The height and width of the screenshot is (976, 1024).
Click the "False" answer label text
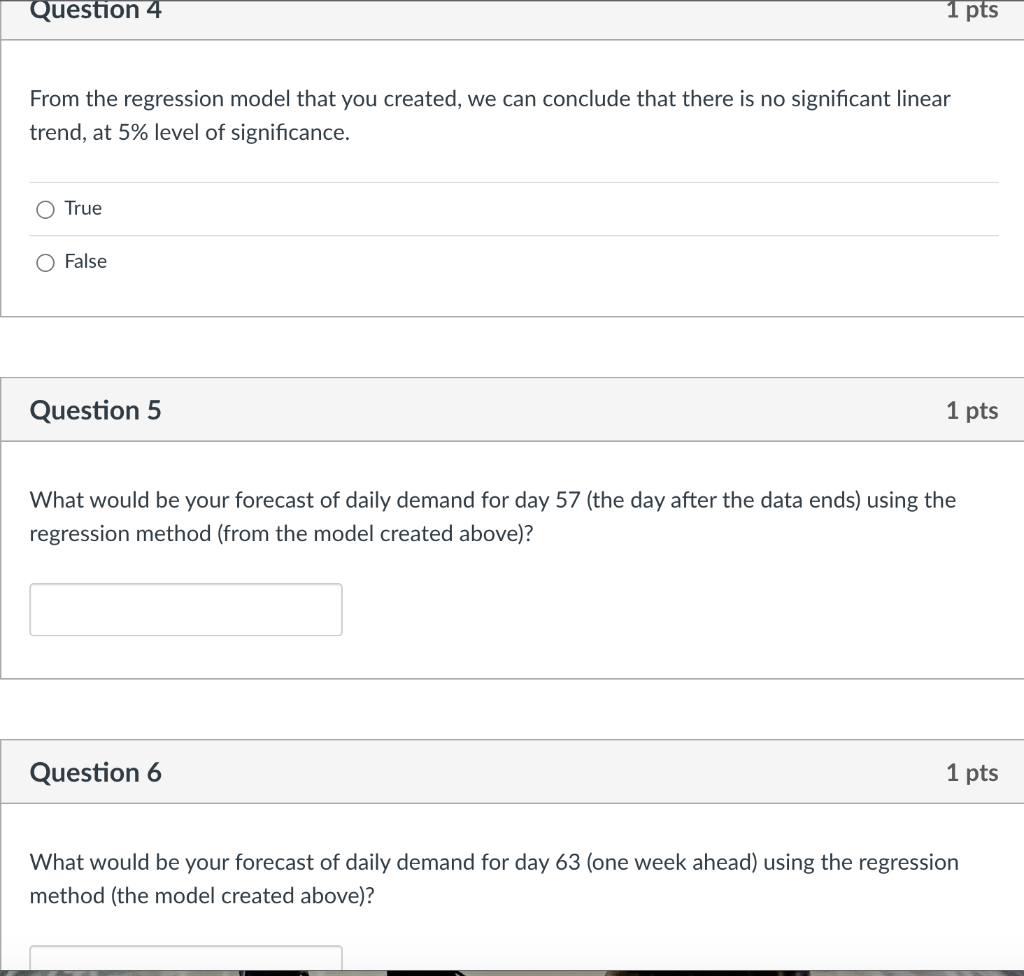coord(86,261)
